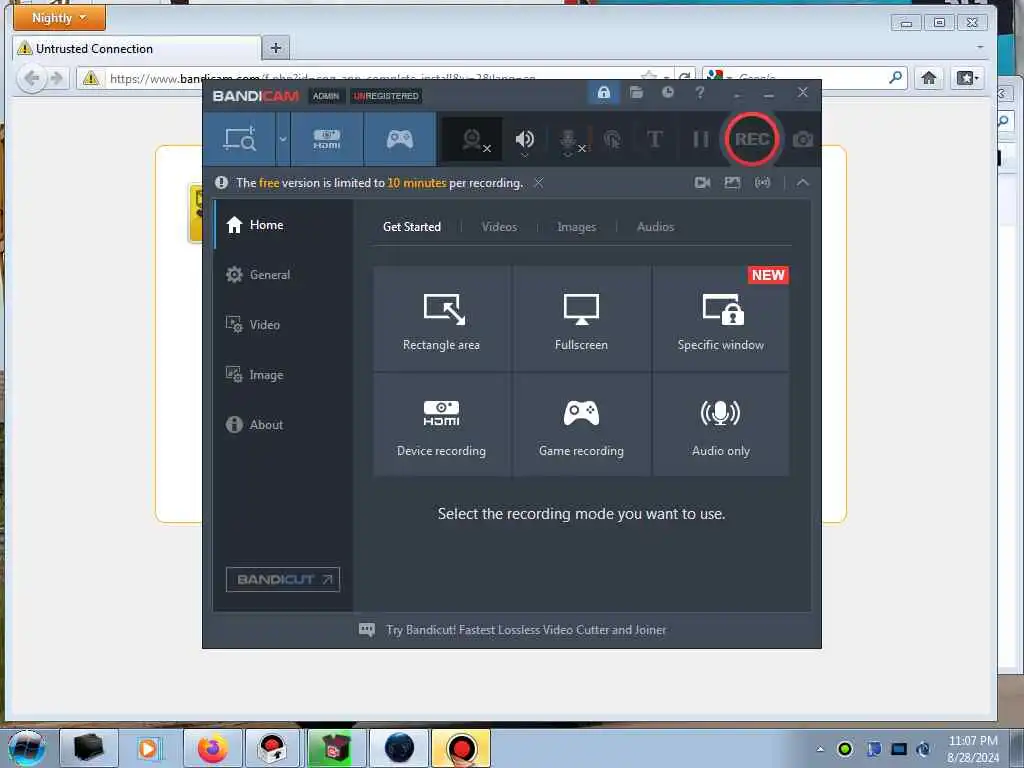Image resolution: width=1024 pixels, height=768 pixels.
Task: Open the Windows Start menu
Action: click(26, 748)
